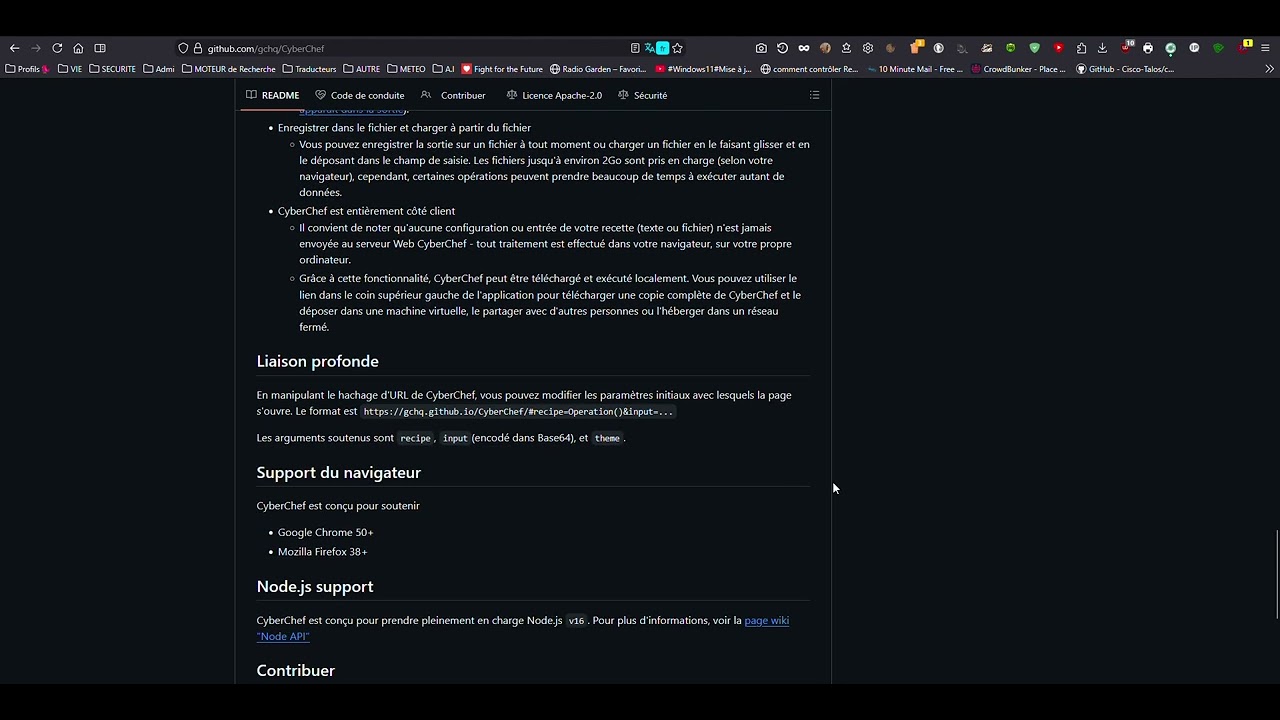Open the green shield extension
This screenshot has height=720, width=1280.
click(x=1034, y=48)
